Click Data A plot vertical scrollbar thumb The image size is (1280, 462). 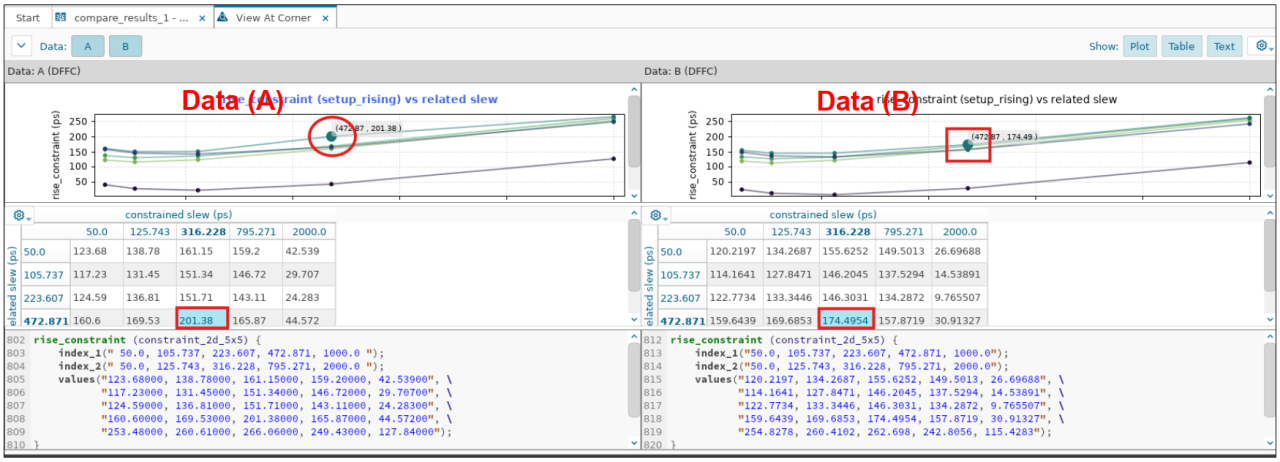pos(633,125)
